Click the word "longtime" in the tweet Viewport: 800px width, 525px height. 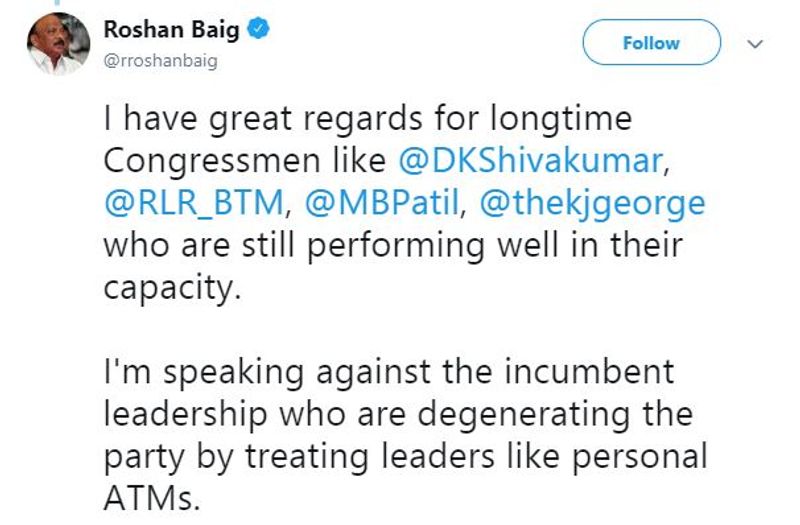pyautogui.click(x=561, y=119)
